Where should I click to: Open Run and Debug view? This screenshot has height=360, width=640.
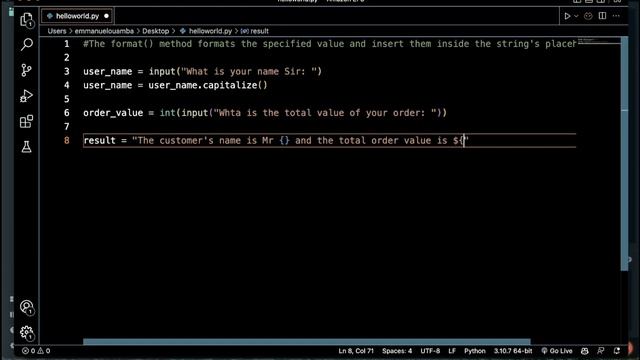pyautogui.click(x=27, y=96)
